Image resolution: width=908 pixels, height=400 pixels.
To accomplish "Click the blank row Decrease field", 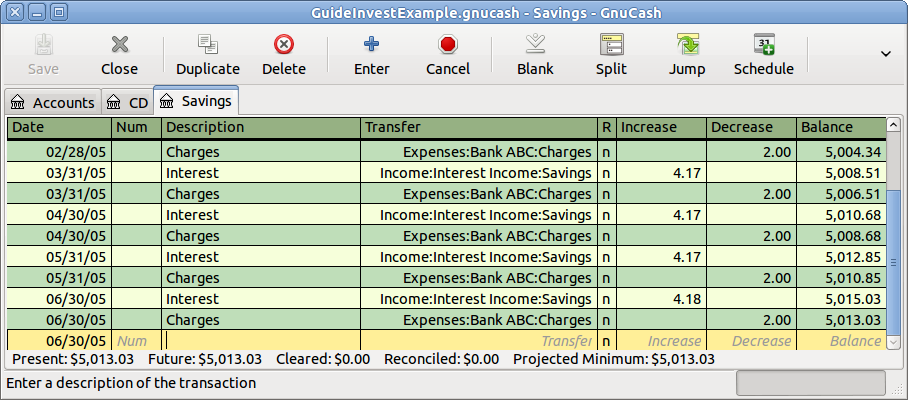I will click(x=752, y=341).
